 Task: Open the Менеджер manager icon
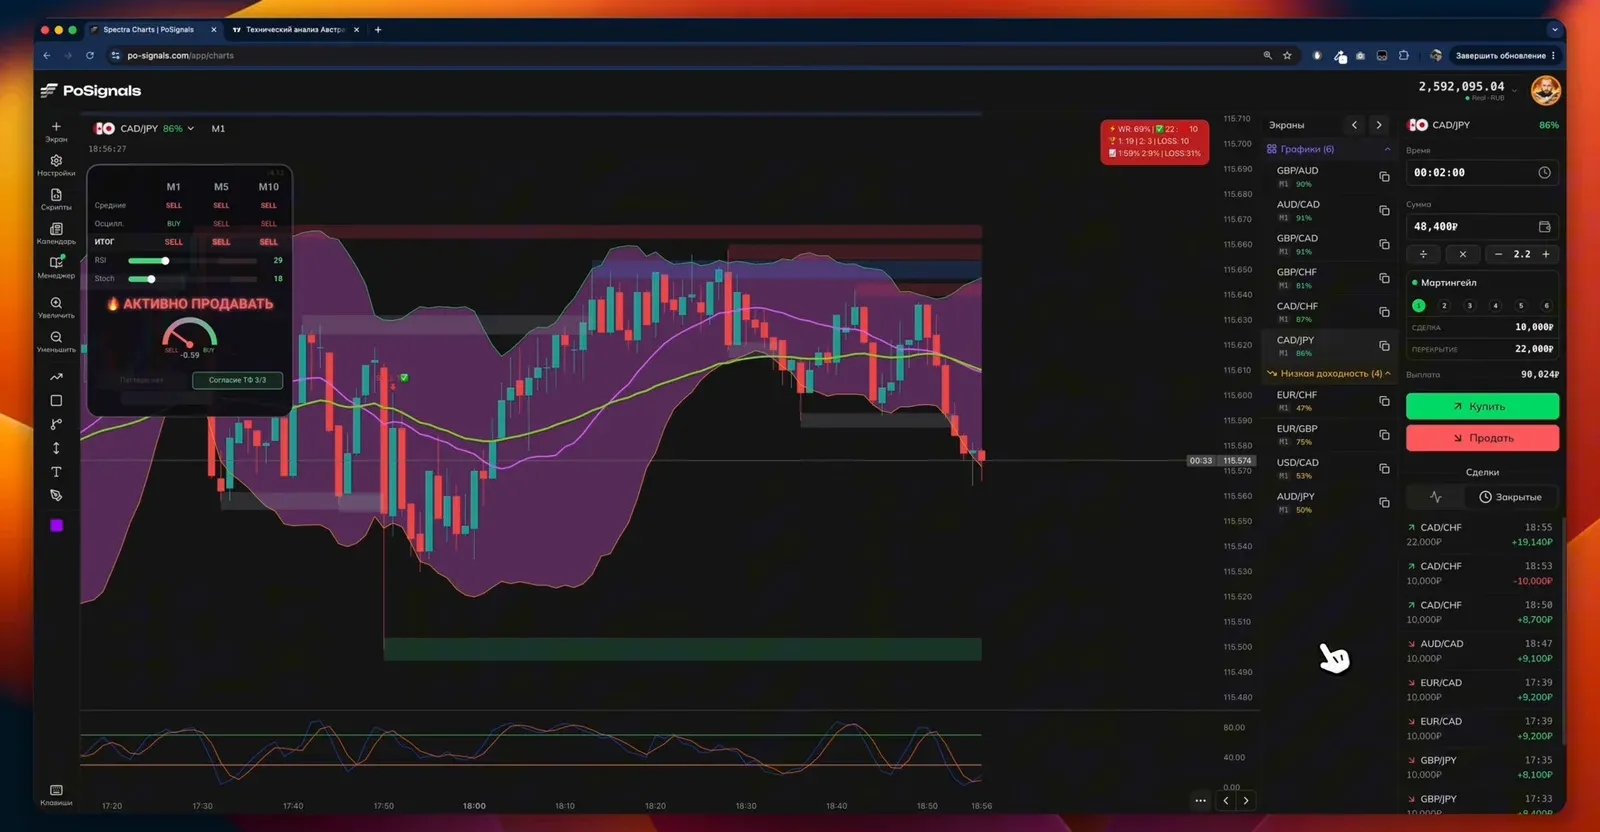tap(56, 262)
